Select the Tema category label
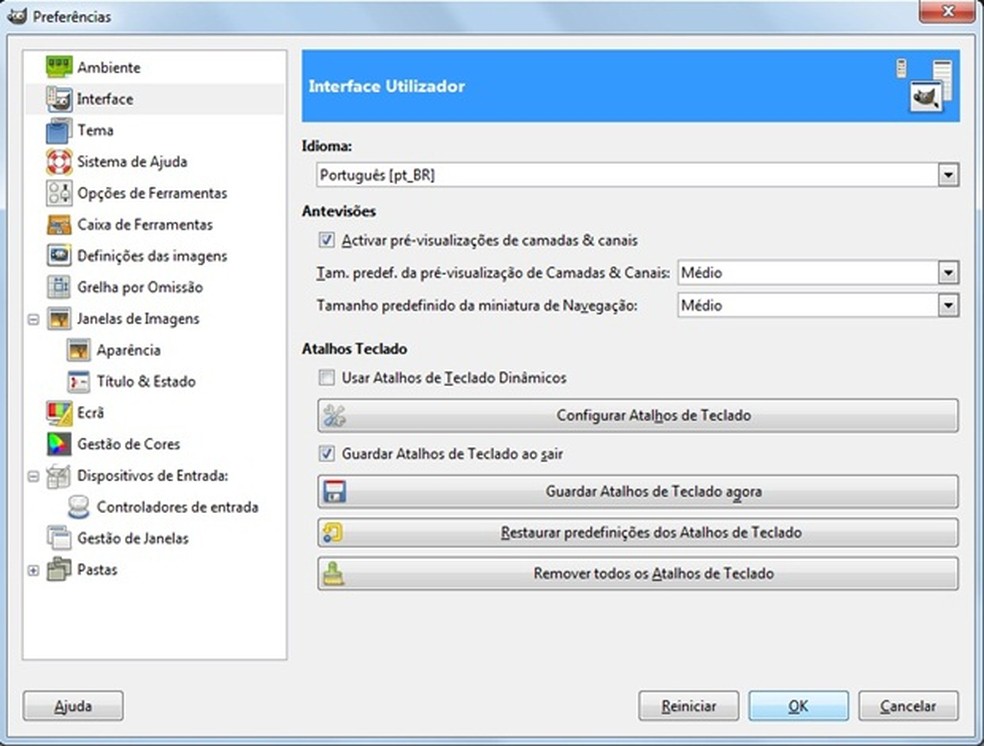 tap(95, 130)
